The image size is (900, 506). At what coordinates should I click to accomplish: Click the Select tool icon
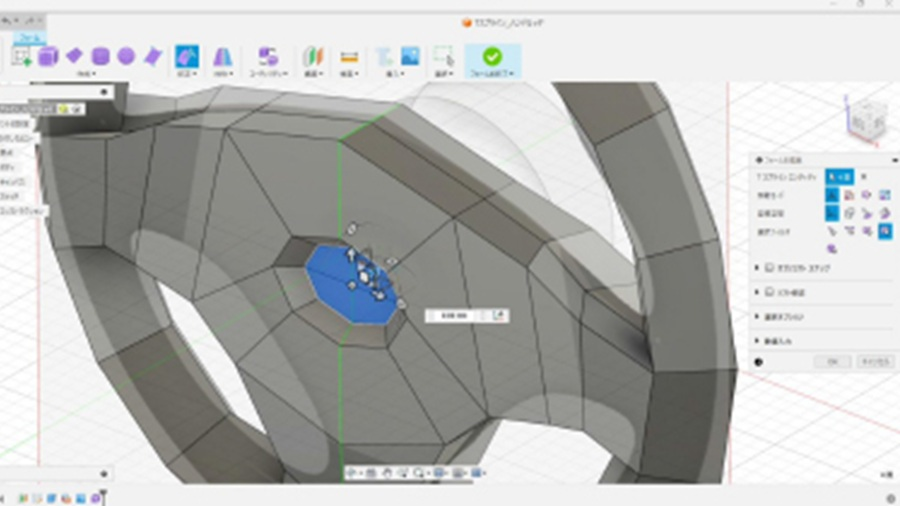click(x=444, y=57)
